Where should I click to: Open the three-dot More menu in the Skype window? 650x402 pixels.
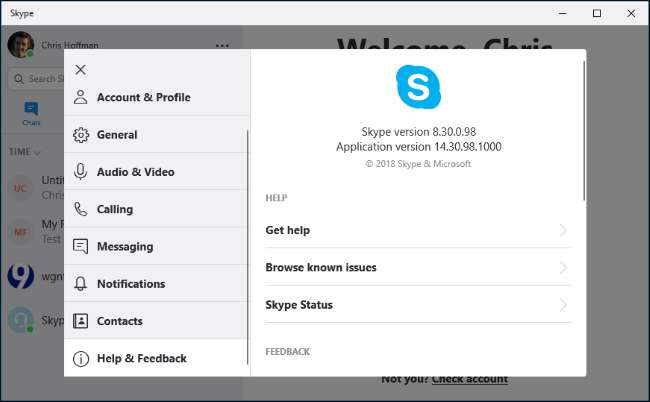(222, 46)
